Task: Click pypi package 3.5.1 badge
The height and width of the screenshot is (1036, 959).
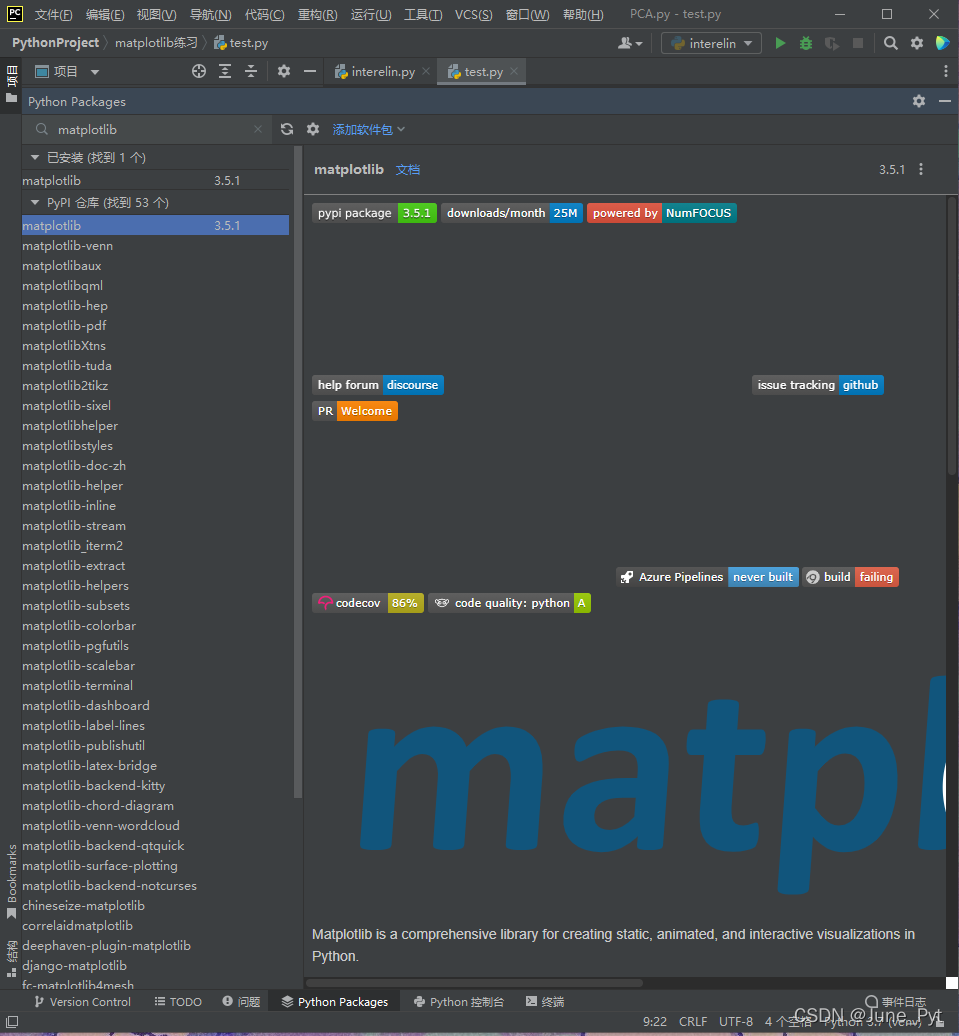Action: point(374,213)
